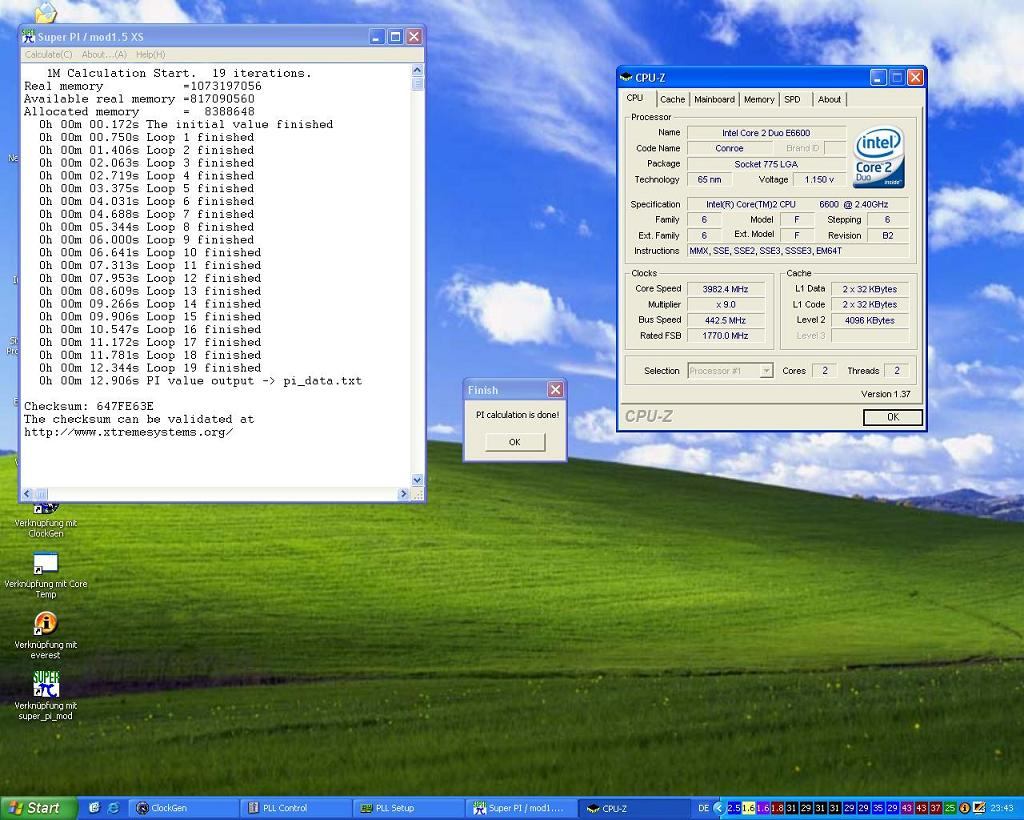Click the Code Name value Conroe
This screenshot has width=1024, height=820.
pos(729,148)
